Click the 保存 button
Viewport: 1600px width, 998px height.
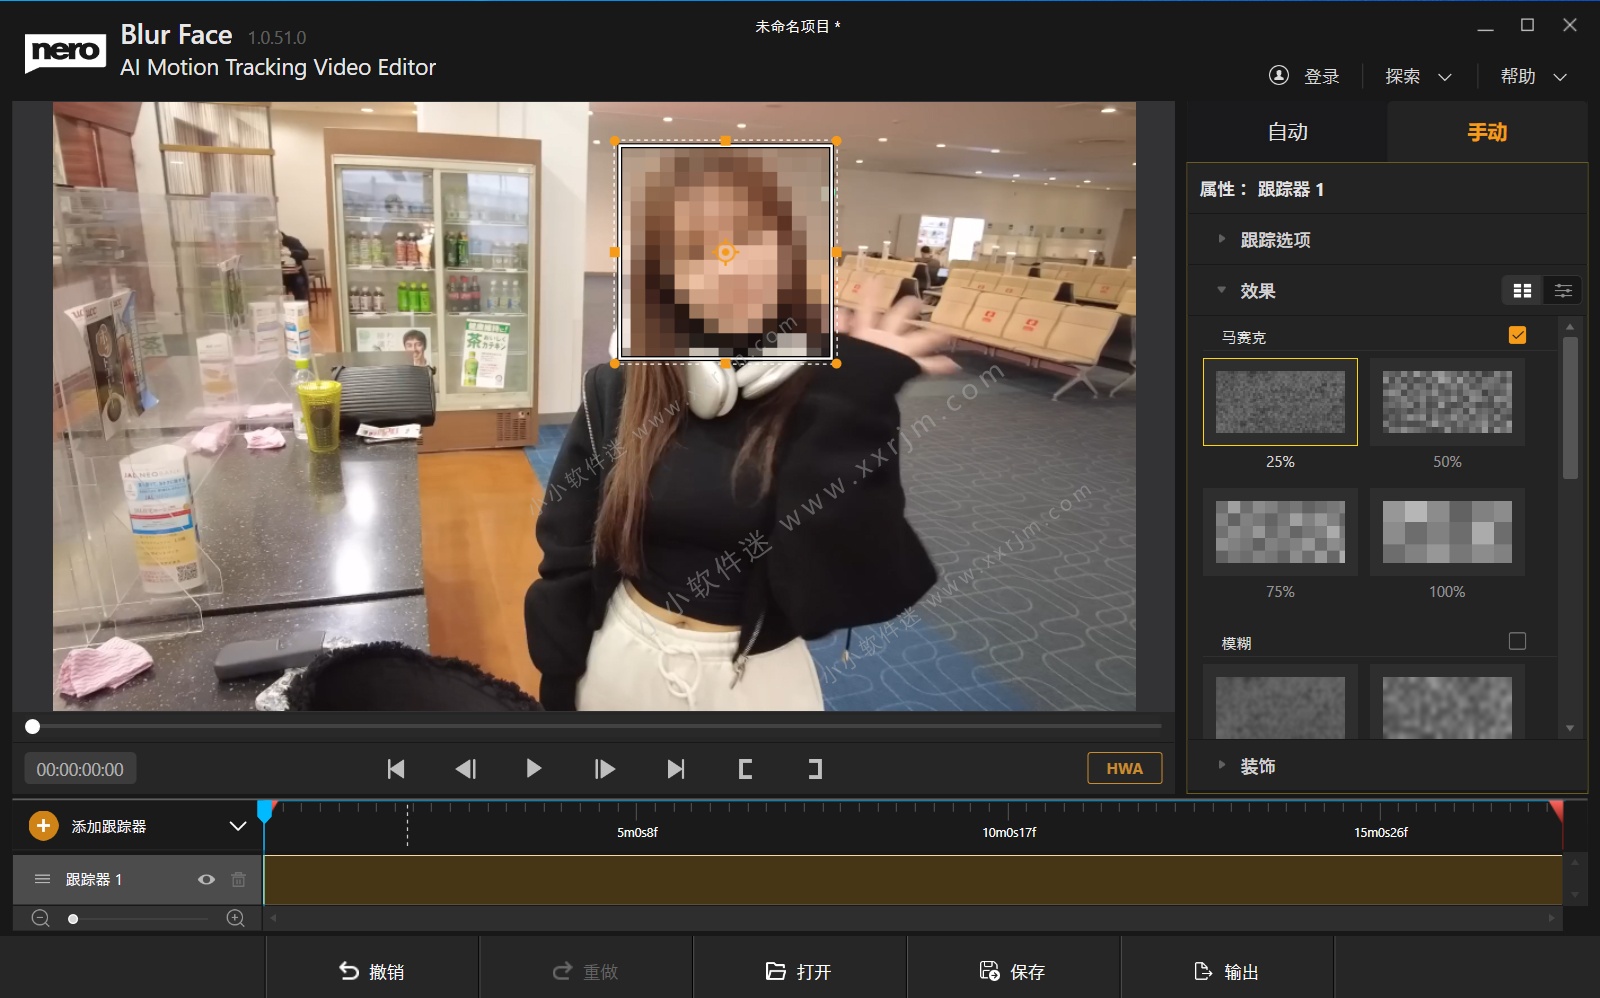1013,971
